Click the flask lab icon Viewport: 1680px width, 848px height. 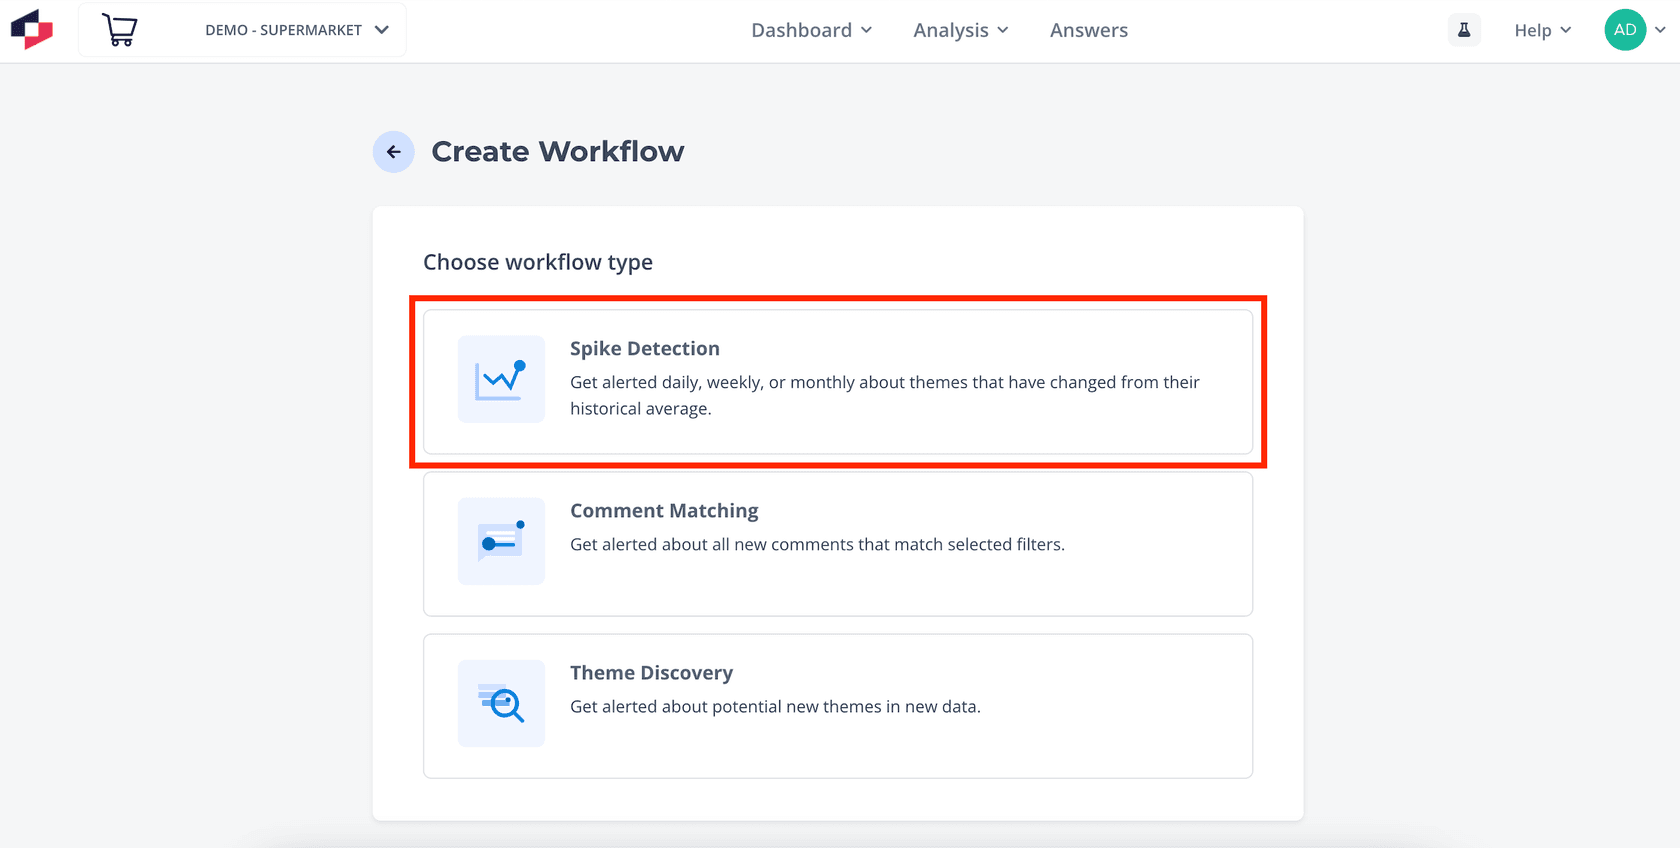[x=1464, y=30]
